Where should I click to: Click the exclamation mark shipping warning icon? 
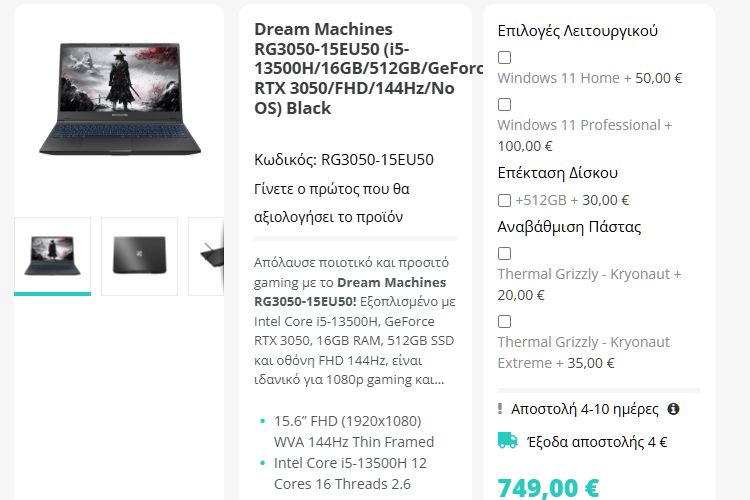500,409
